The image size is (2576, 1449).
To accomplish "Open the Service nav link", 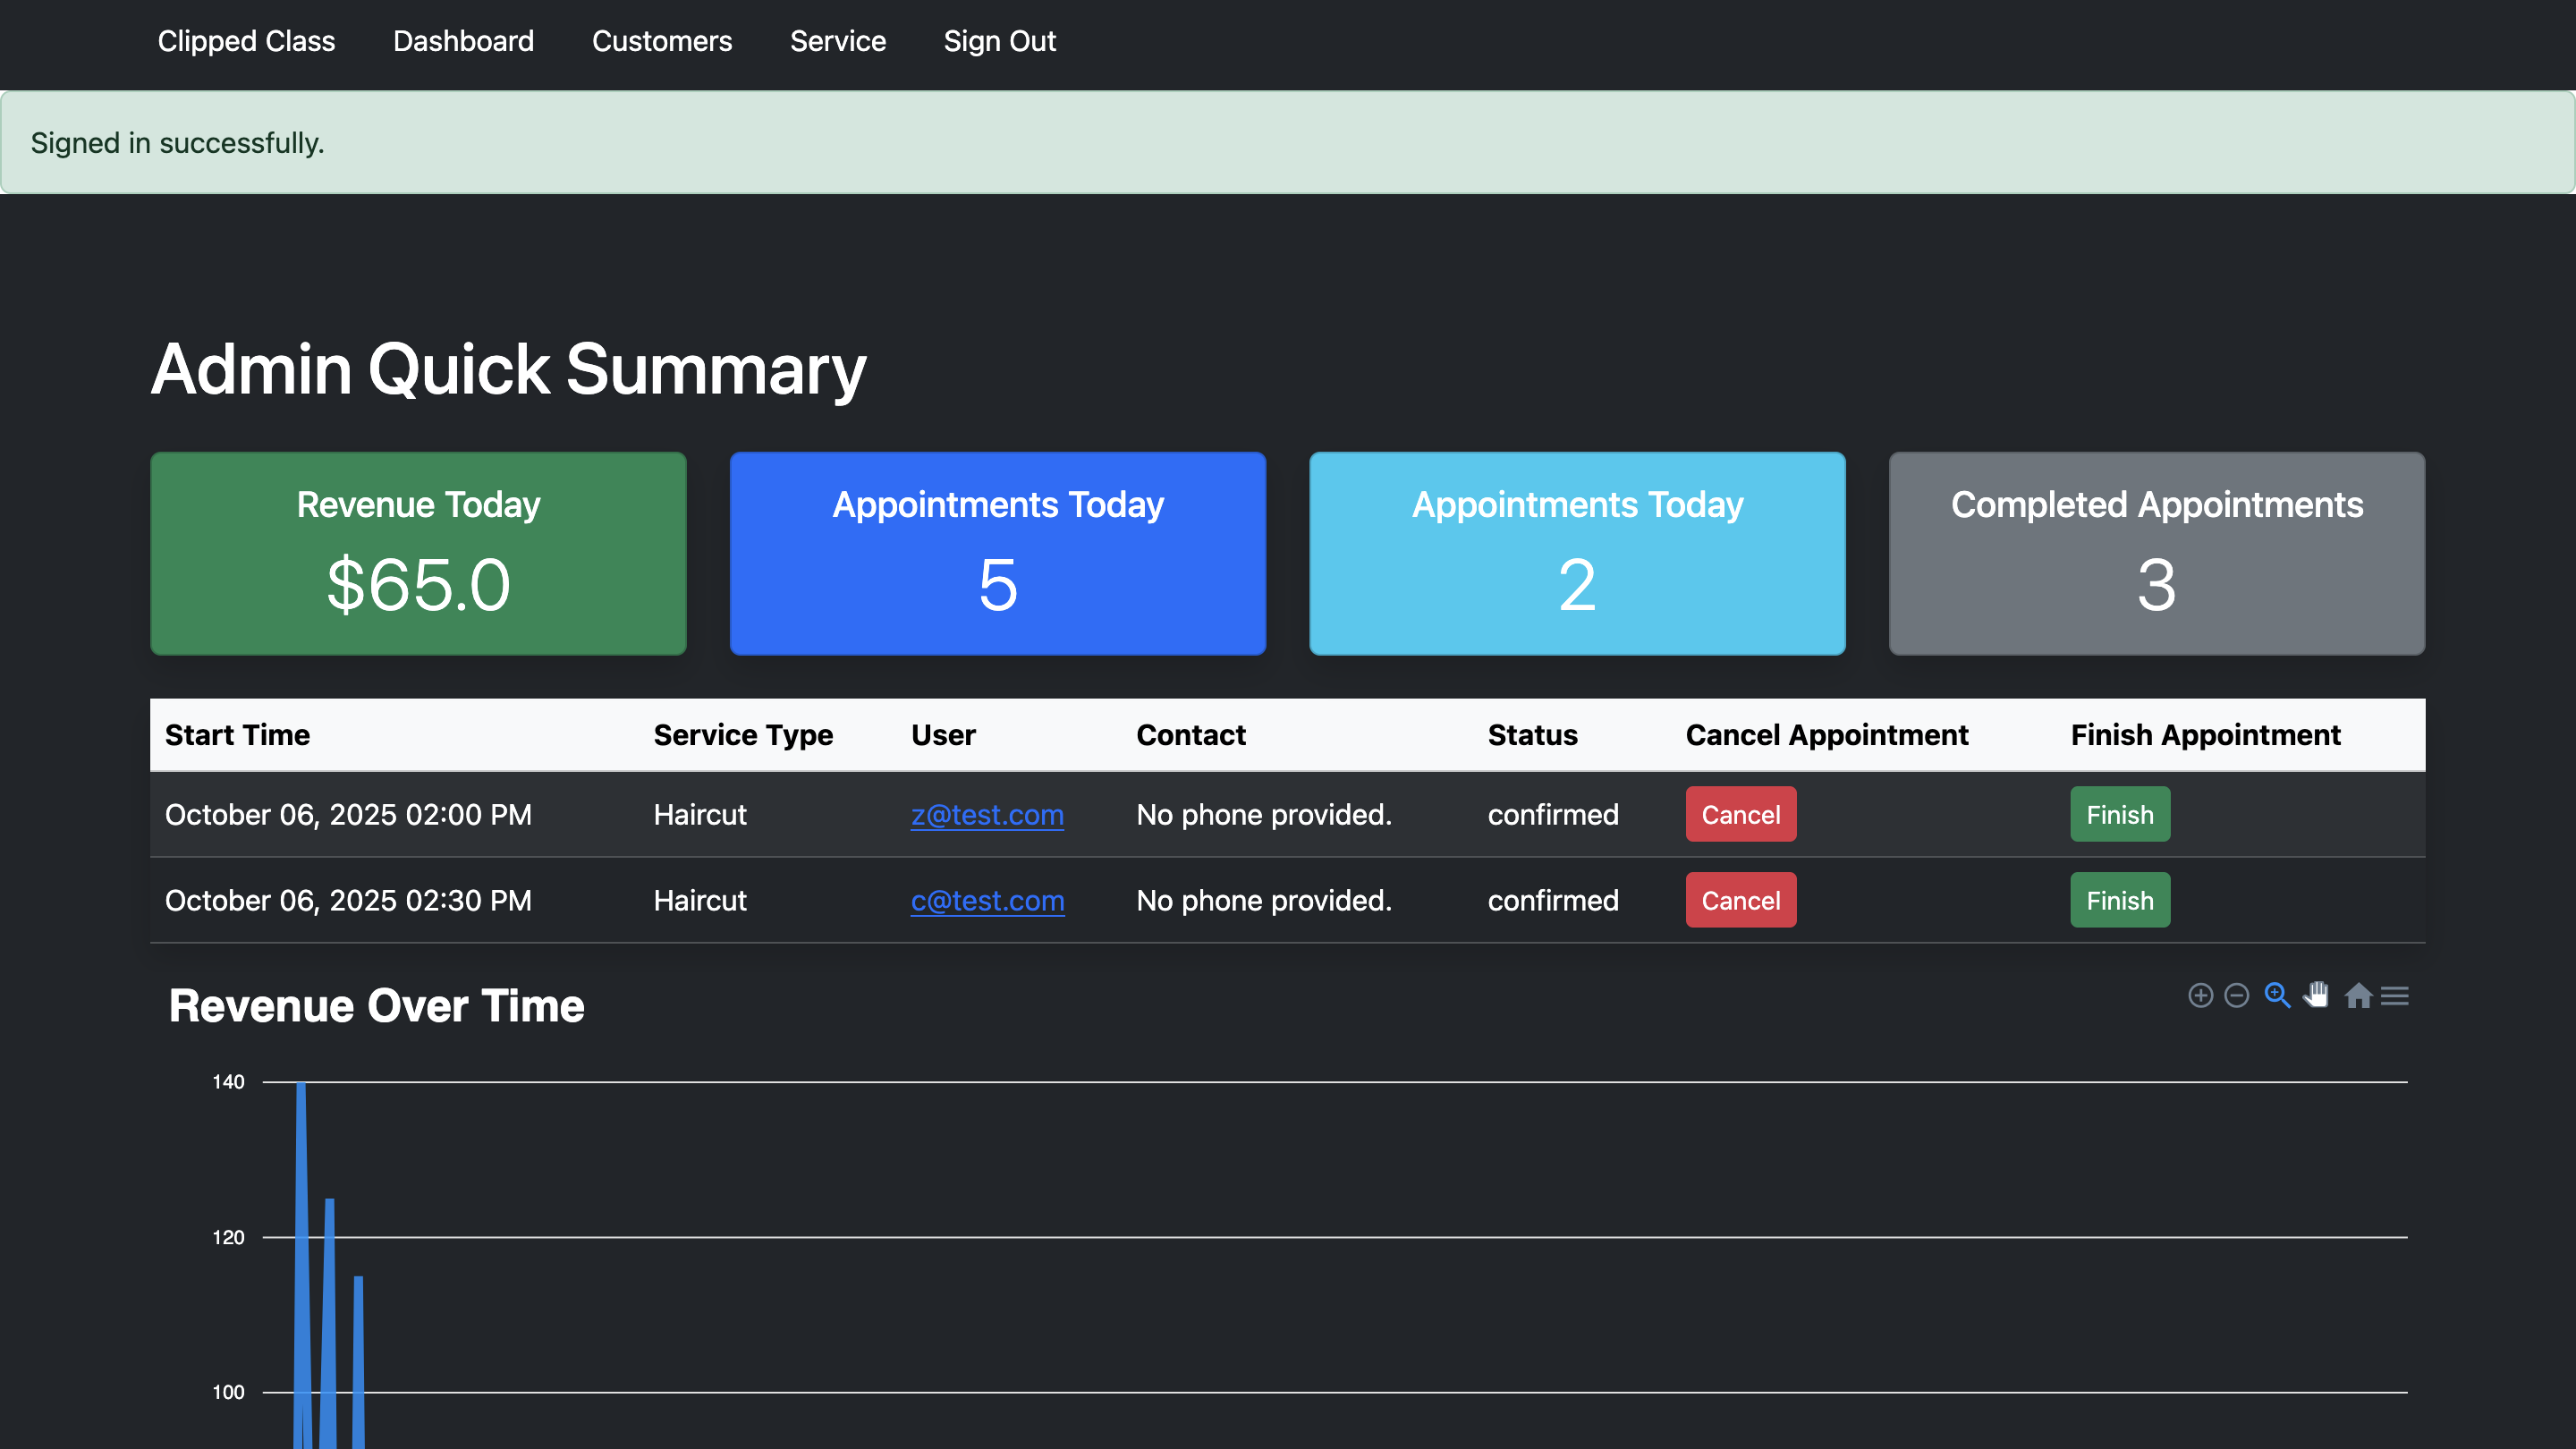I will 837,41.
